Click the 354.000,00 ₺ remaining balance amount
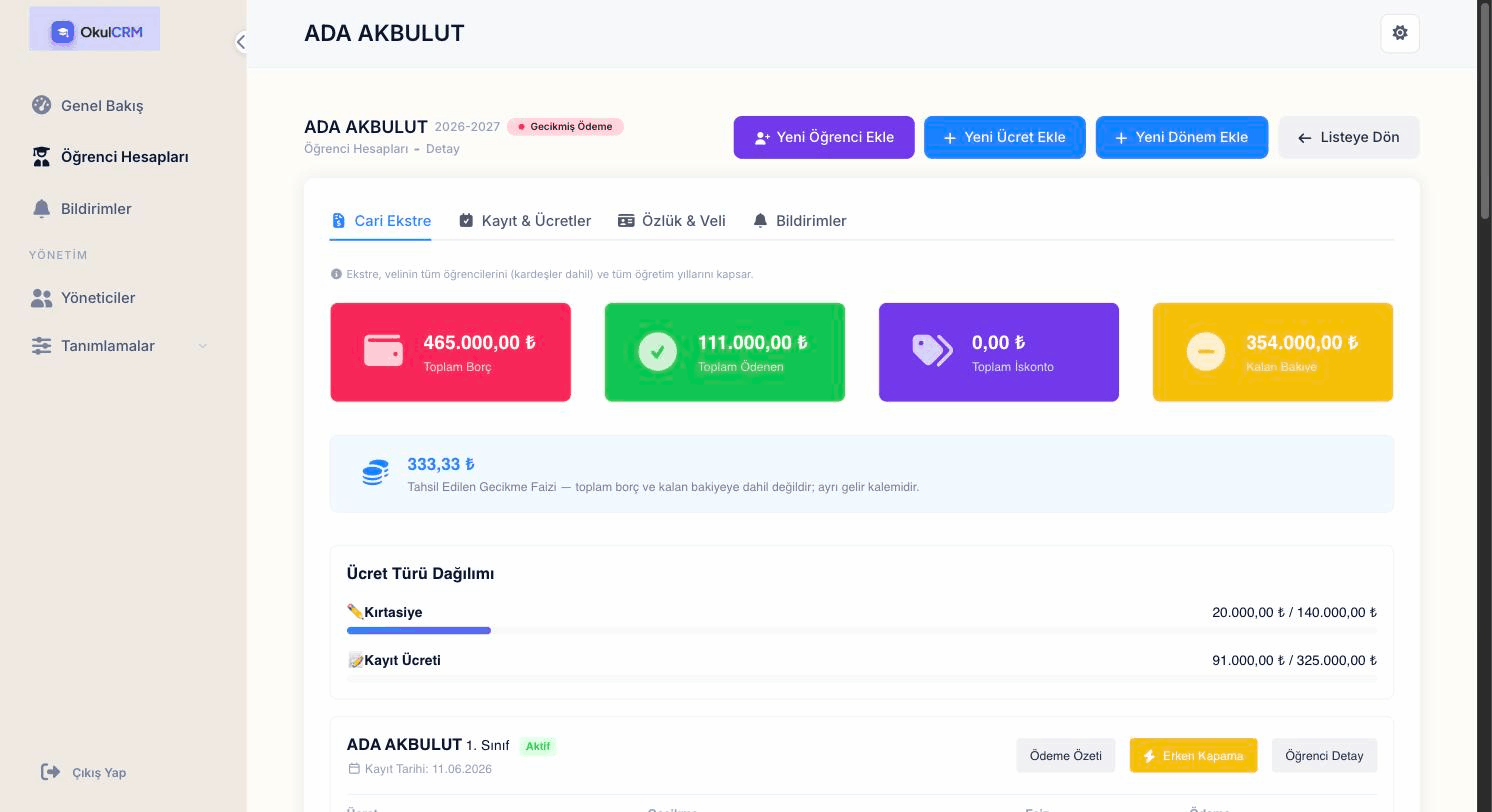Viewport: 1492px width, 812px height. pos(1302,342)
